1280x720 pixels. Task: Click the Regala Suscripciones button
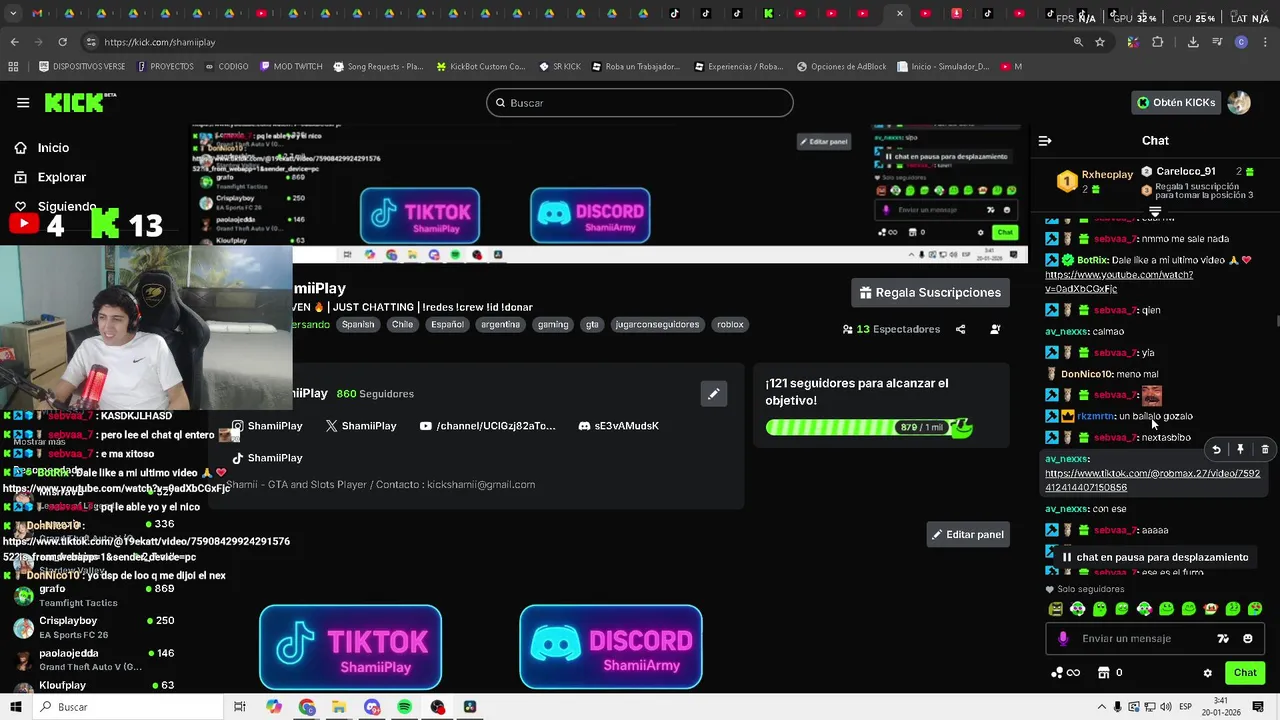(930, 293)
